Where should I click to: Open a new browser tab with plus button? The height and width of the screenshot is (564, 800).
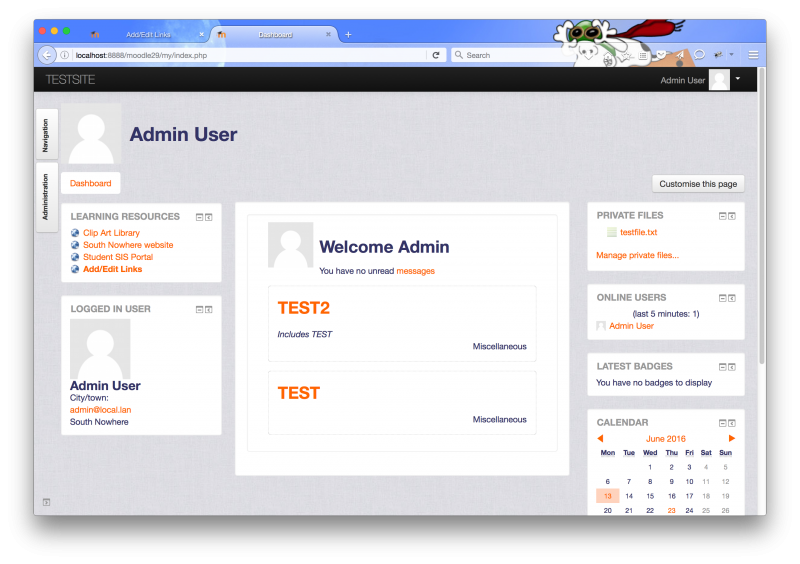click(x=348, y=34)
